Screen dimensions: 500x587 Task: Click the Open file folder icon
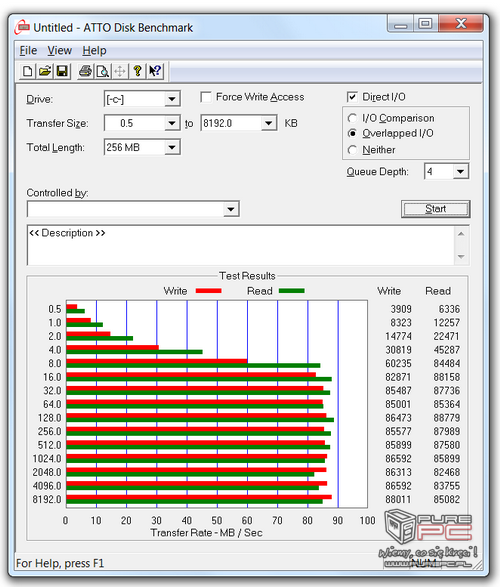(x=45, y=71)
